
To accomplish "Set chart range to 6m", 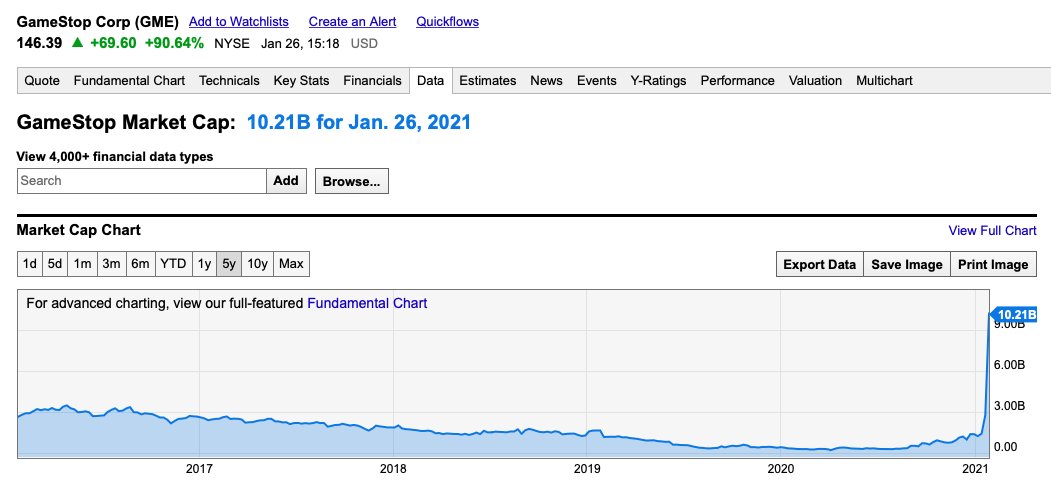I will (141, 264).
